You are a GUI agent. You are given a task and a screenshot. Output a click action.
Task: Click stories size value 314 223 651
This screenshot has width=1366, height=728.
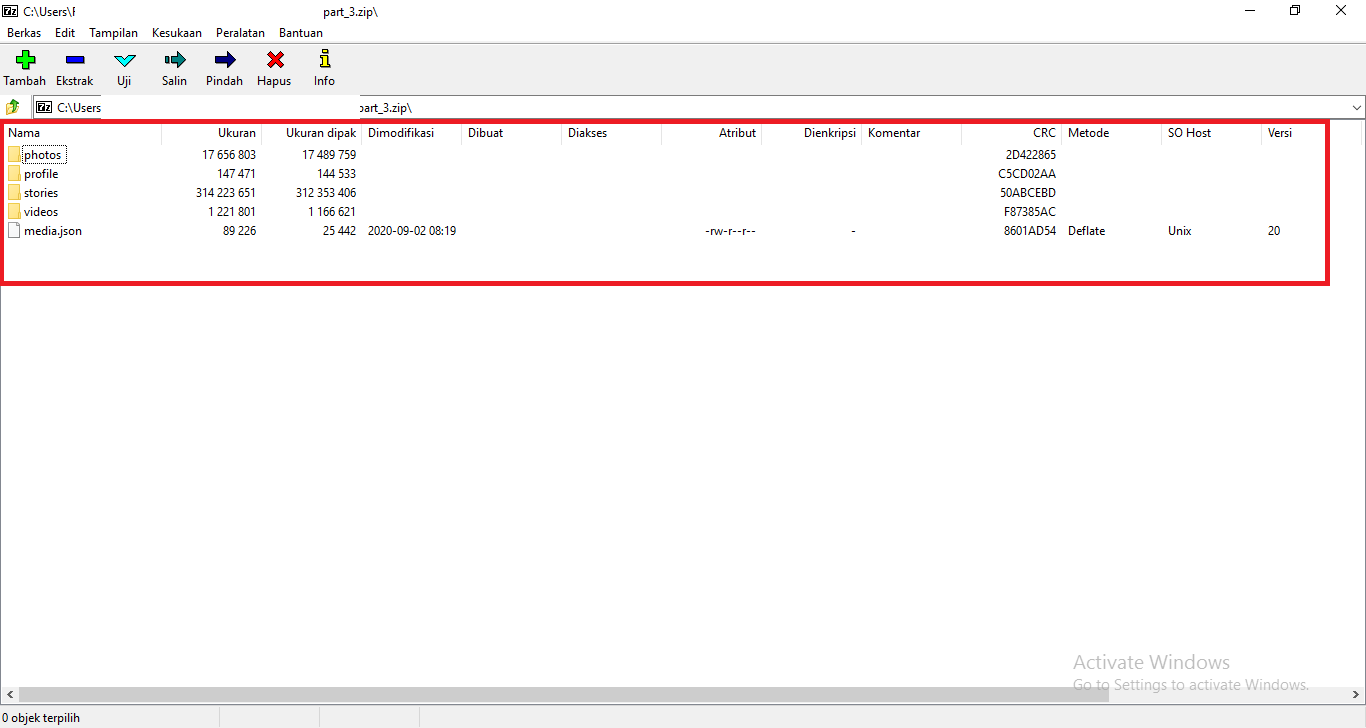pyautogui.click(x=226, y=193)
